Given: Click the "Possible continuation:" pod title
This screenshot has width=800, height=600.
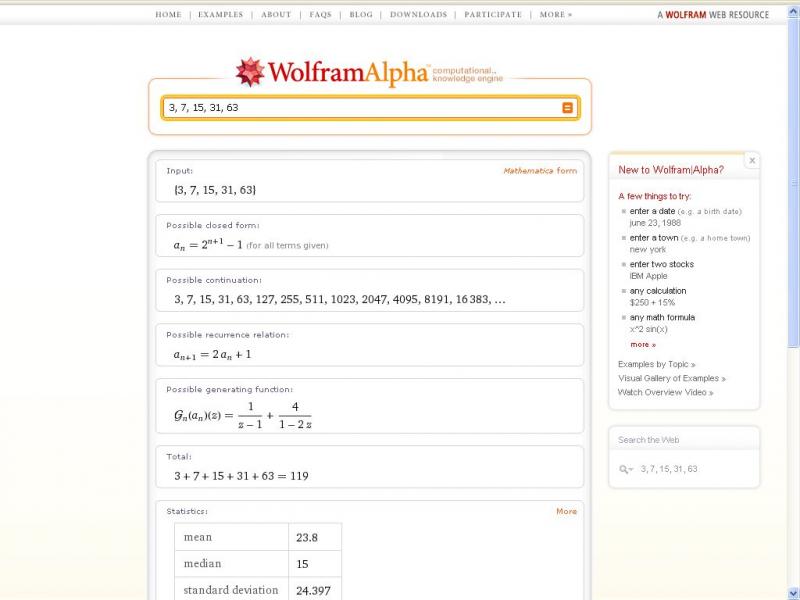Looking at the screenshot, I should (214, 280).
